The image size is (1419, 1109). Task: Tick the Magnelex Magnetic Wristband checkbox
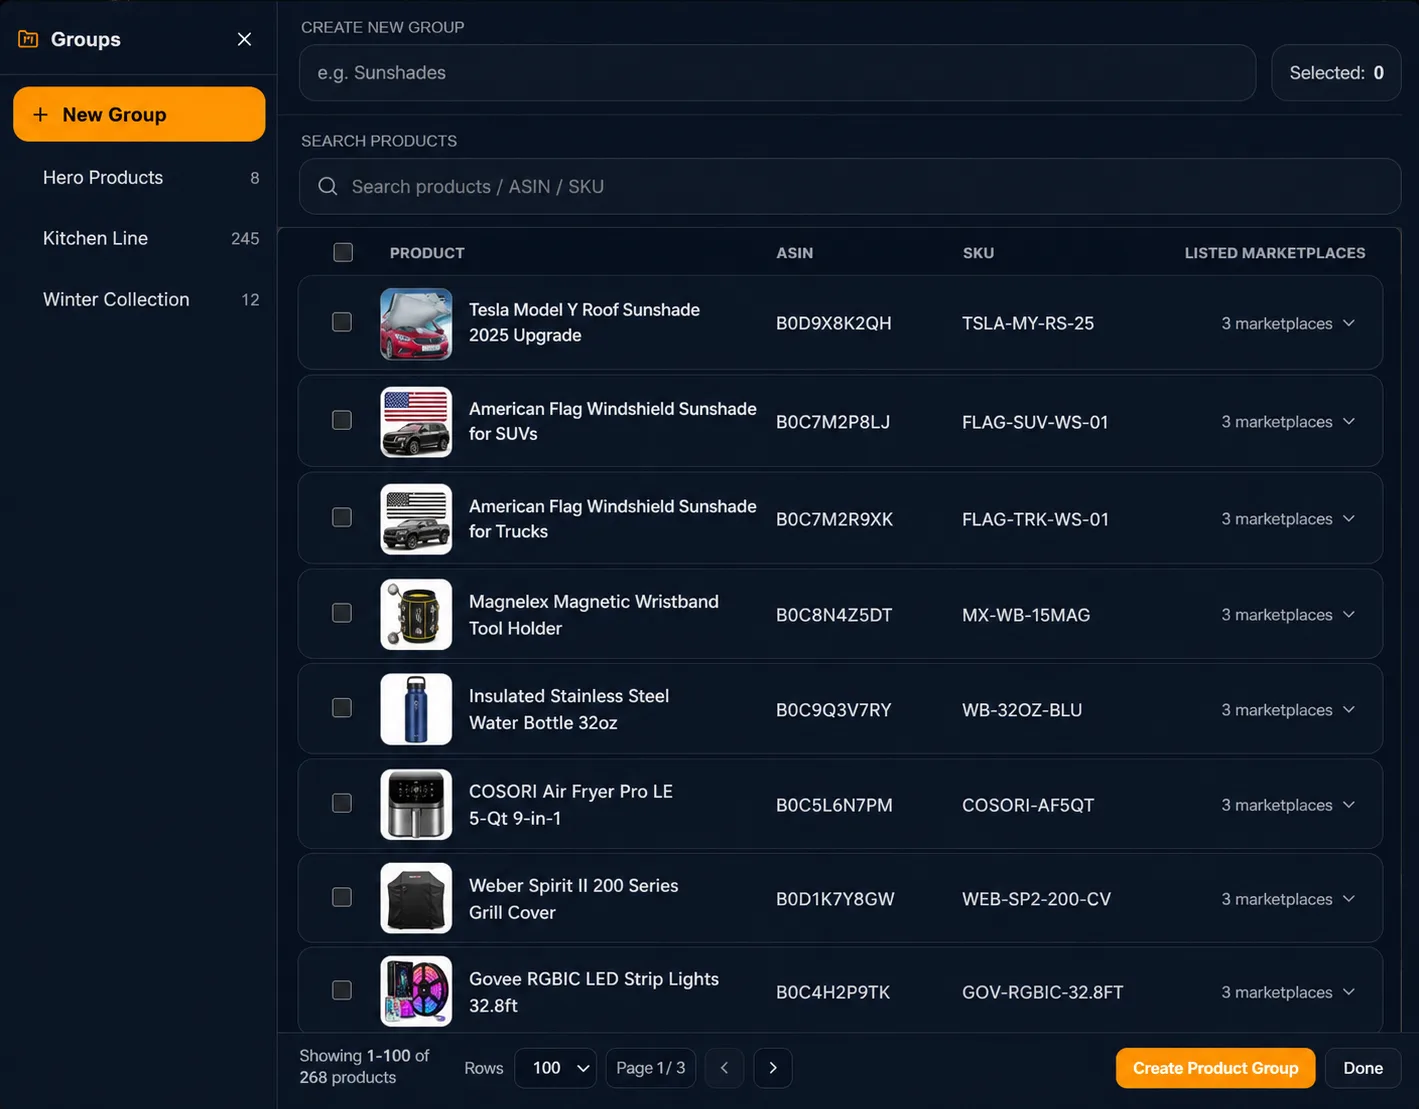[x=342, y=613]
